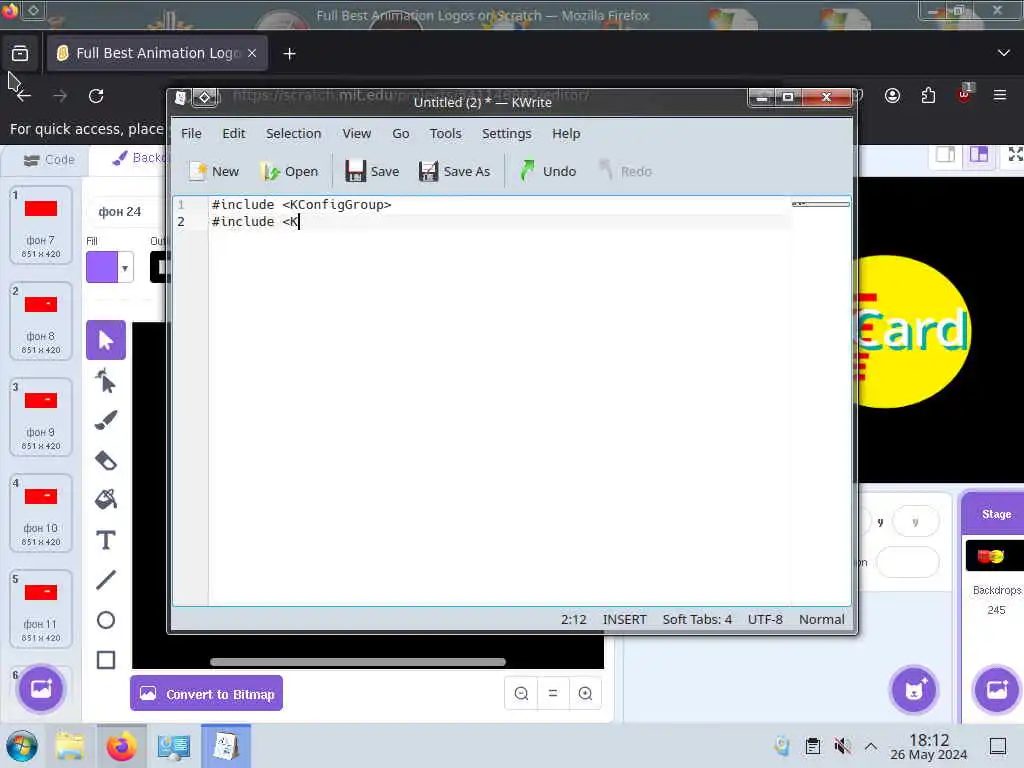Select backdrop thumbnail фон 11
Screen dimensions: 1024x768
40,609
